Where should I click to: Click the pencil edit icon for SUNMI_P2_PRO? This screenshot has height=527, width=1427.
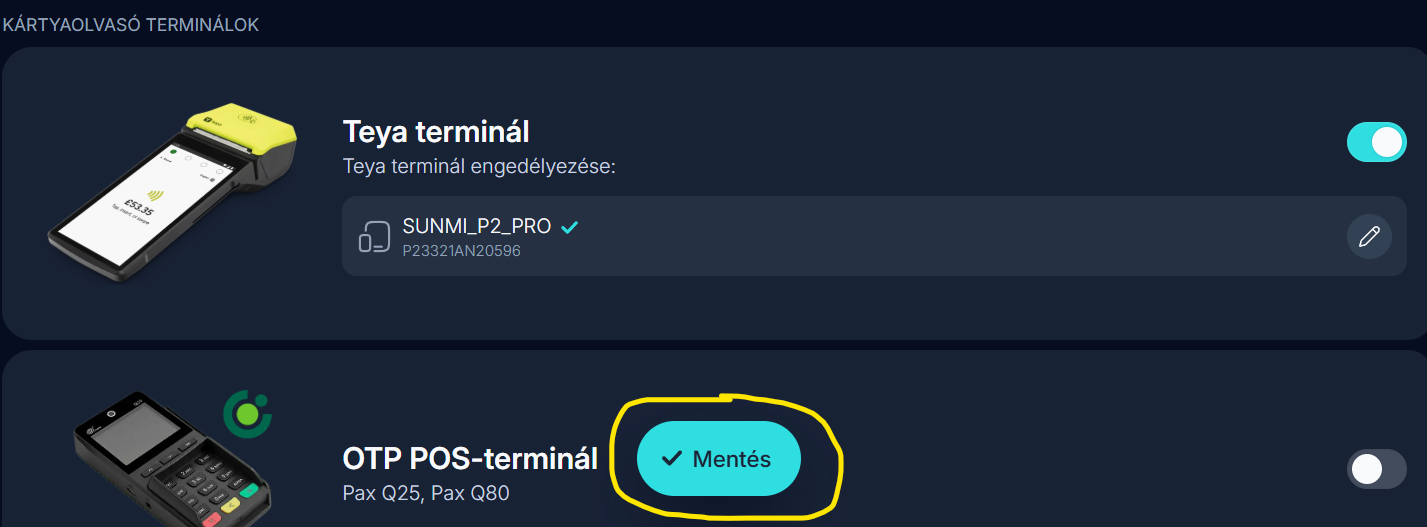click(1369, 237)
